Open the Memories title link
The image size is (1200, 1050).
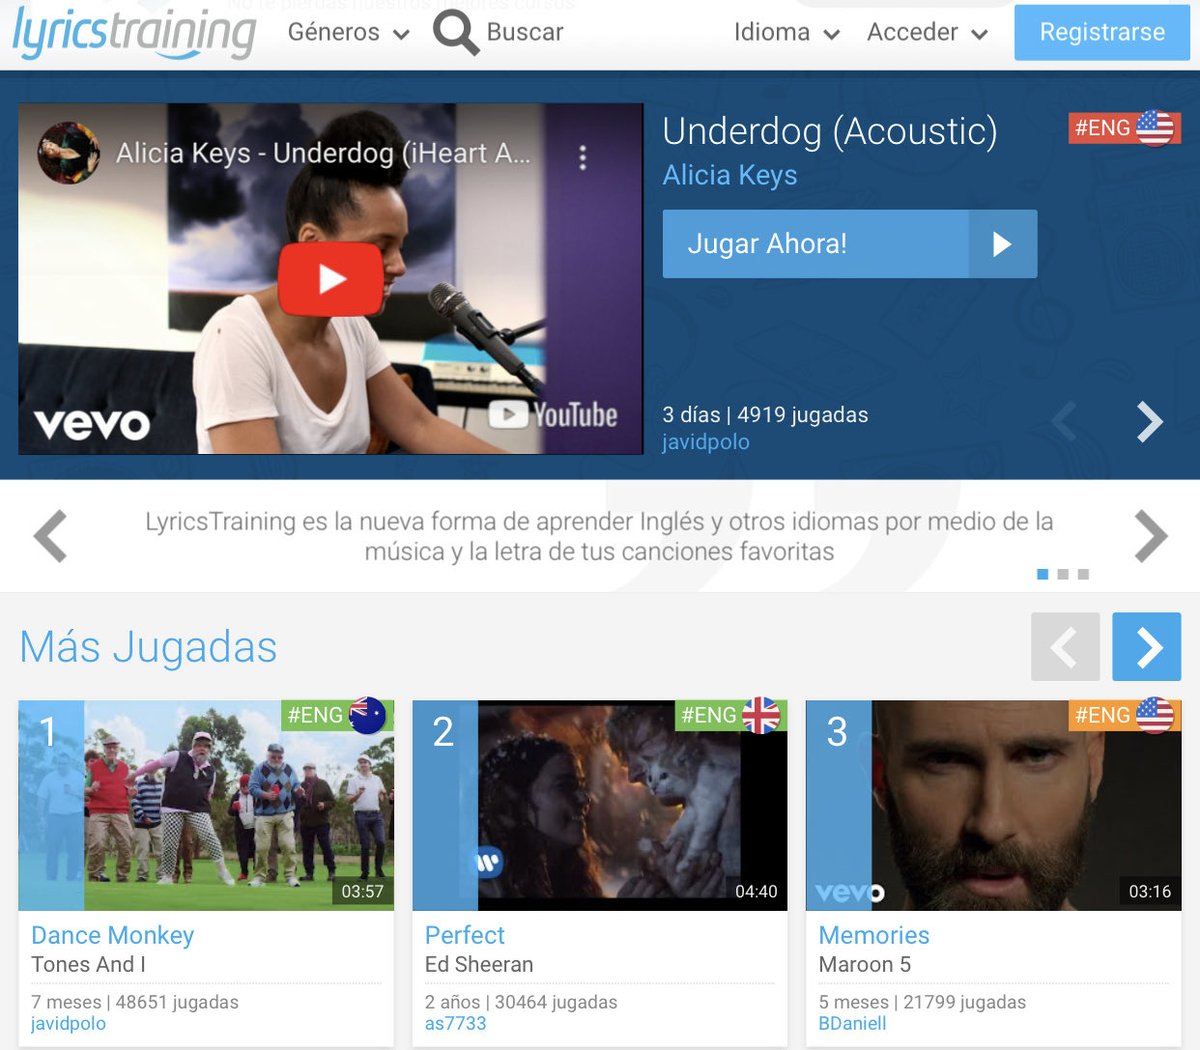[874, 935]
